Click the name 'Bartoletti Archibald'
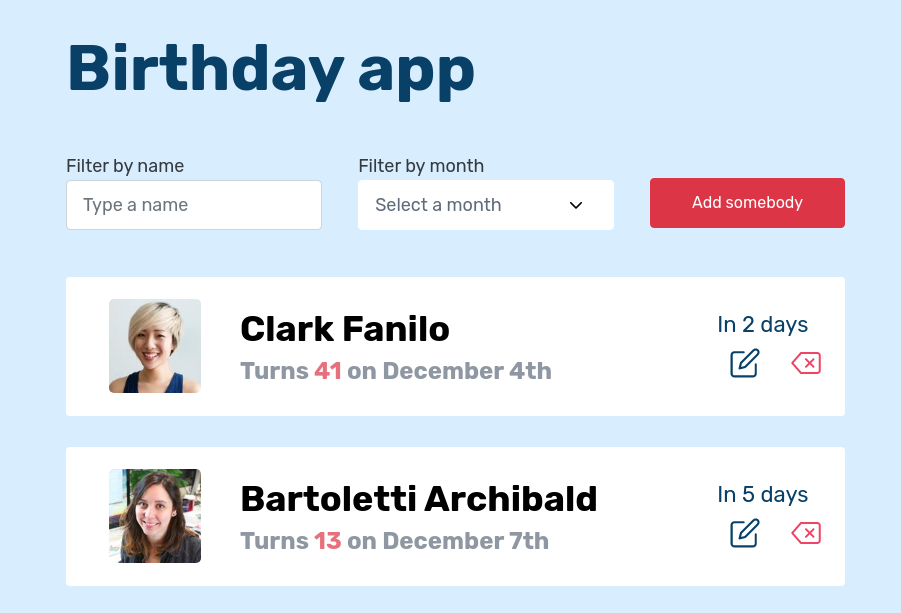The width and height of the screenshot is (901, 613). pyautogui.click(x=418, y=498)
